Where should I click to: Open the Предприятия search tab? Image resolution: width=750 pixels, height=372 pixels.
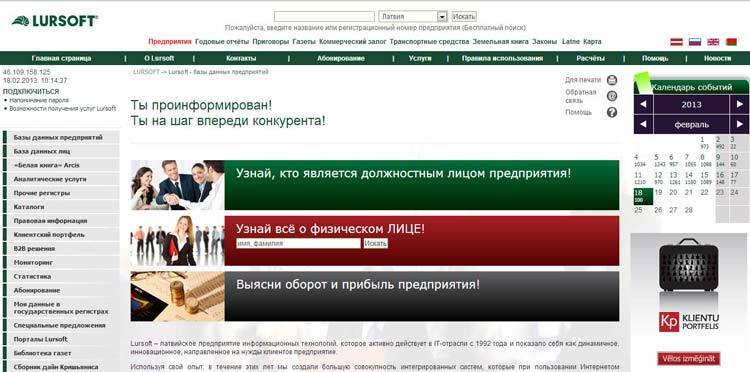[x=170, y=42]
